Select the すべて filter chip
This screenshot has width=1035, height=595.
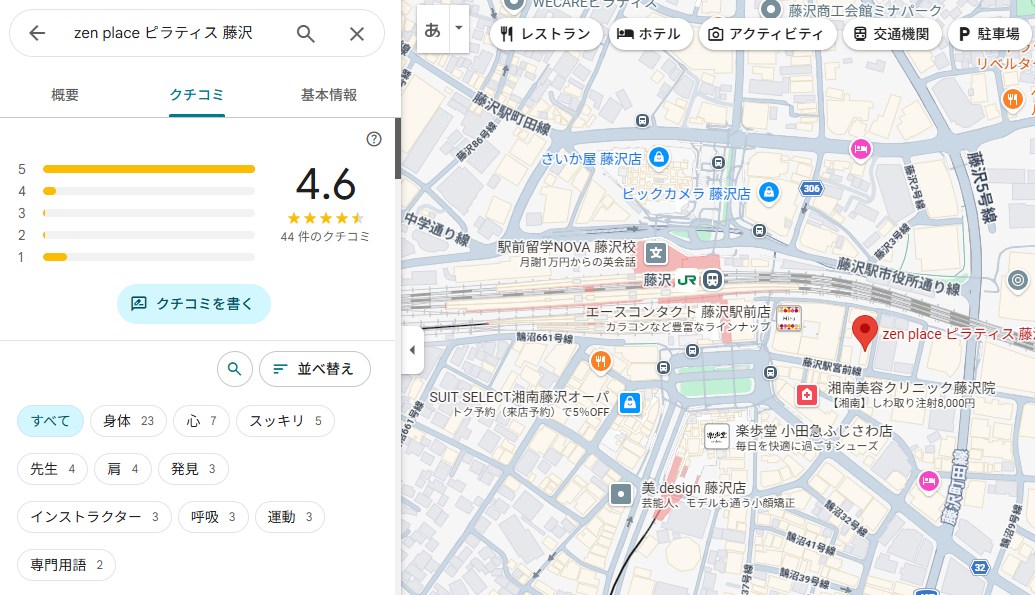click(50, 421)
